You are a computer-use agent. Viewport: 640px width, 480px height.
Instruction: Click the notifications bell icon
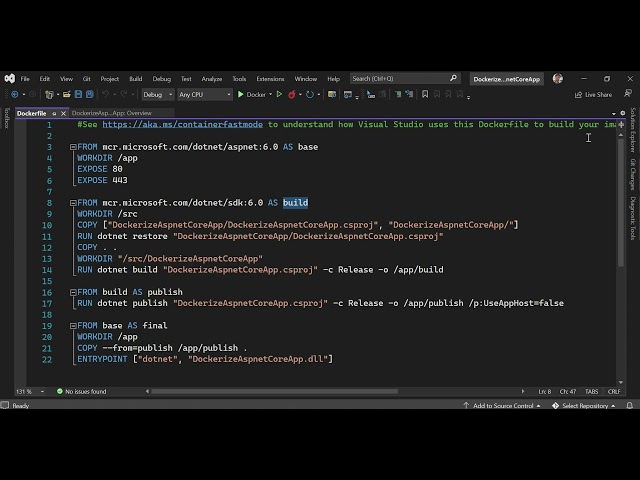click(x=630, y=405)
